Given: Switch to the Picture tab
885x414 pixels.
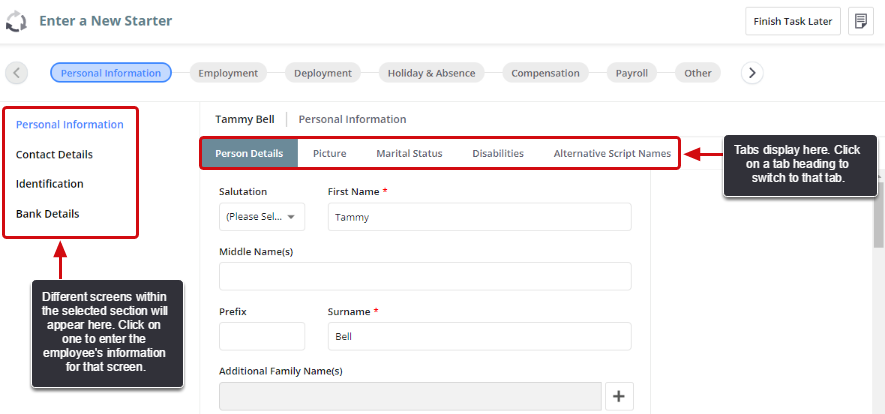Looking at the screenshot, I should coord(329,154).
